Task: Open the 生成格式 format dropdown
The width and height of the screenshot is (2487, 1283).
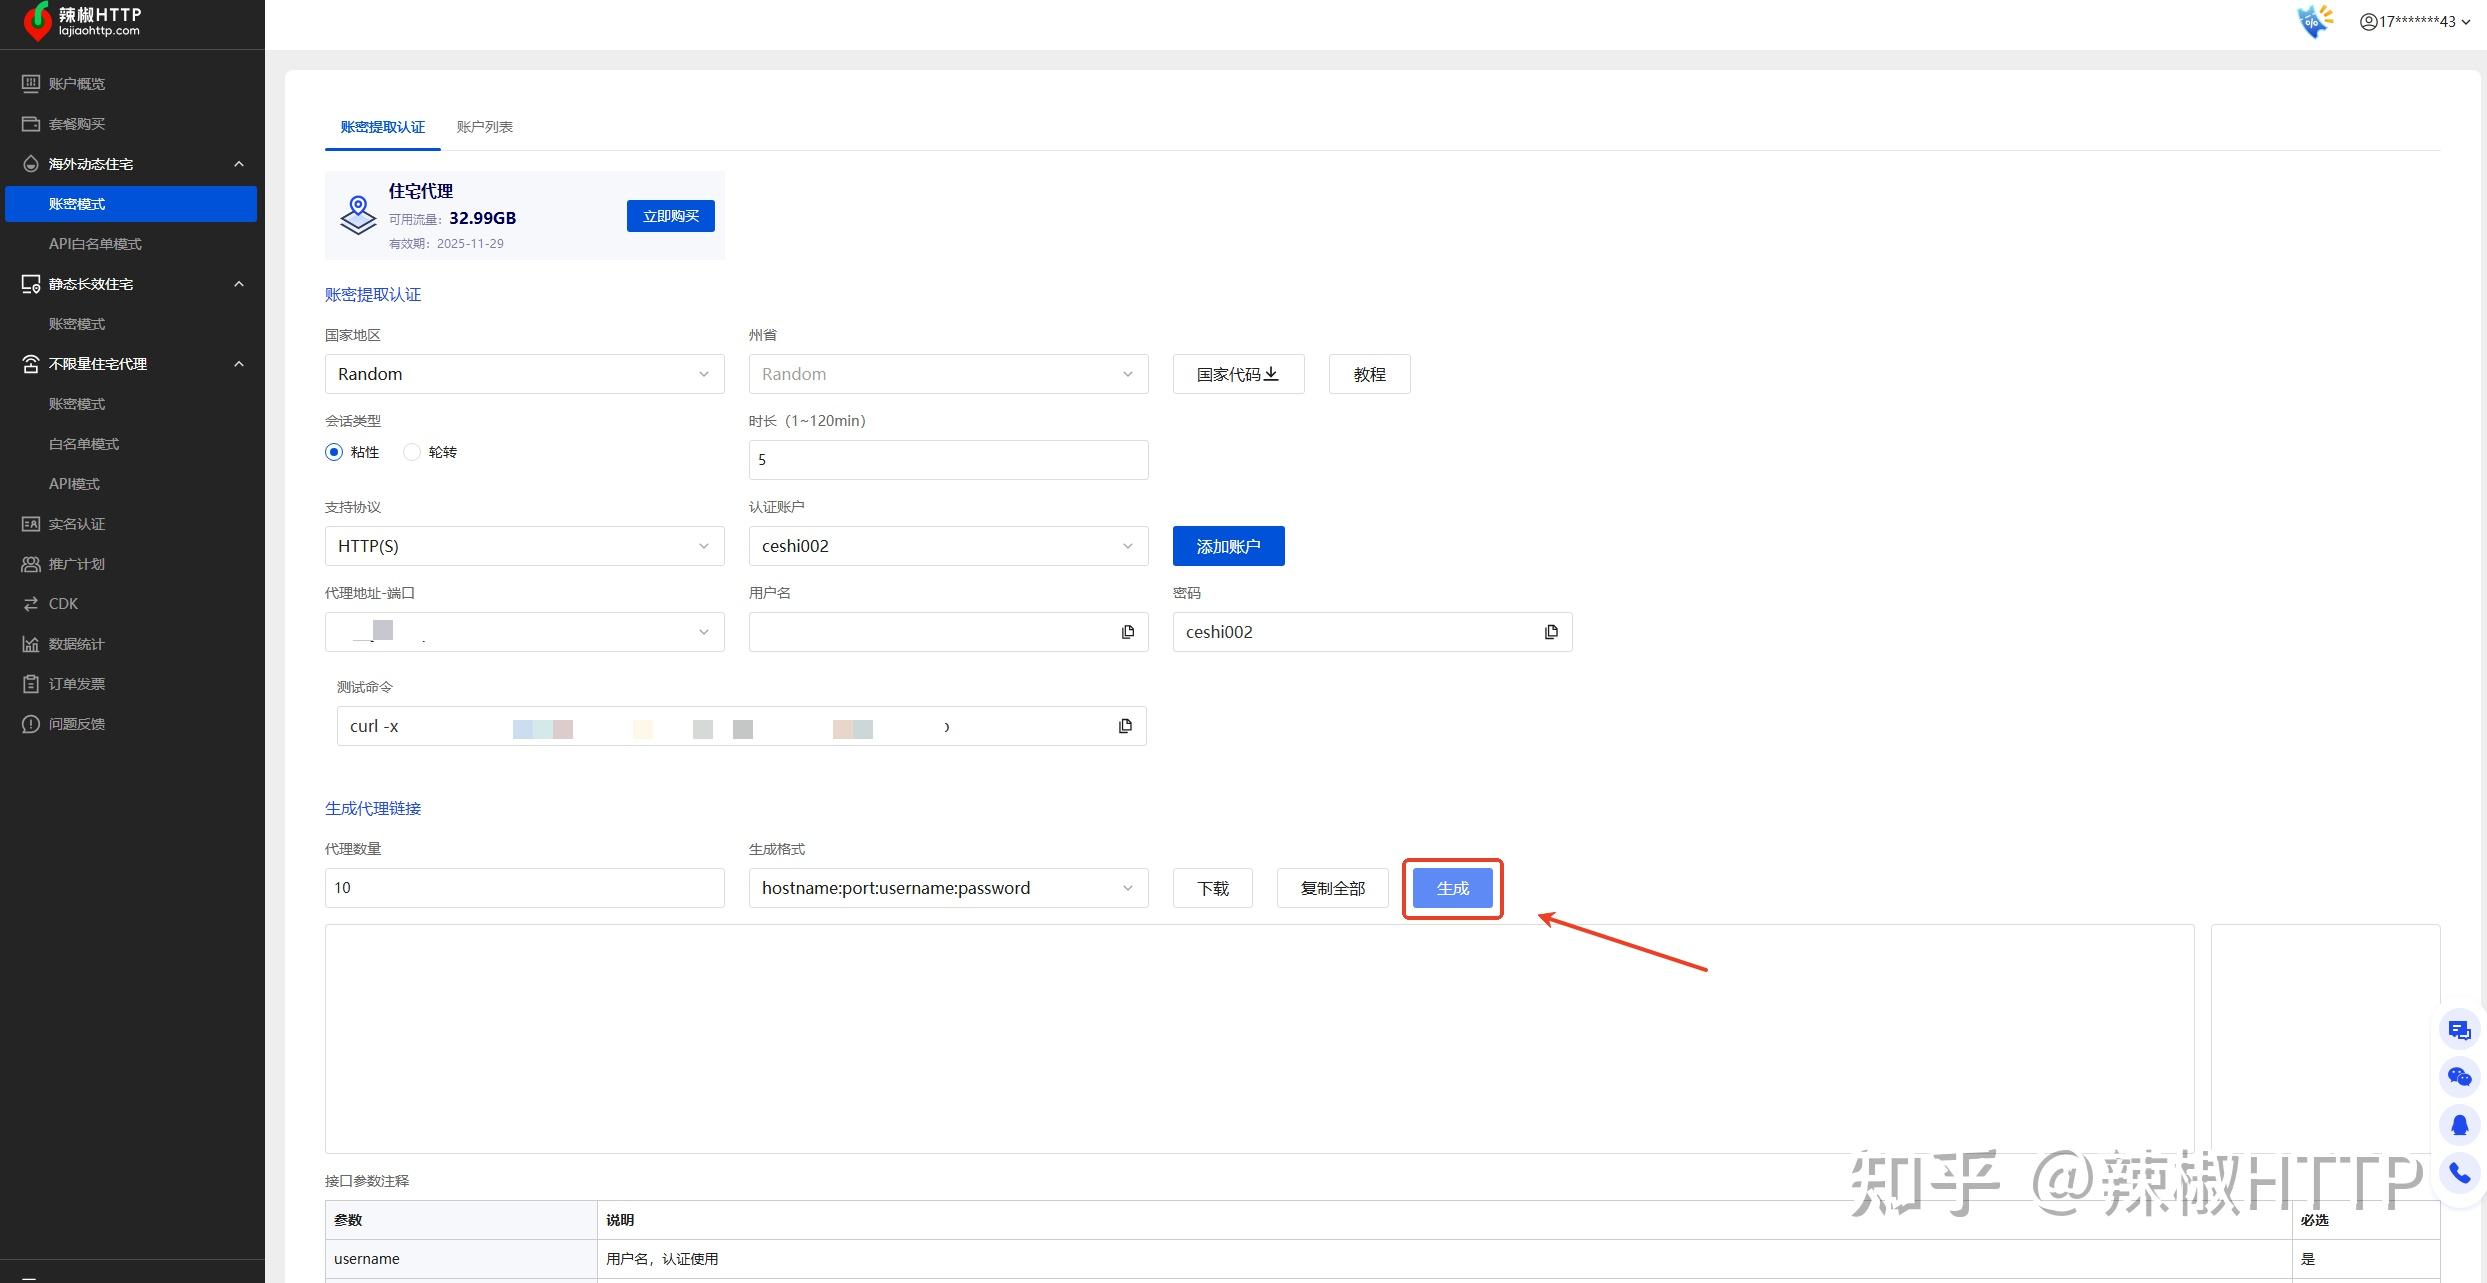Action: 947,888
